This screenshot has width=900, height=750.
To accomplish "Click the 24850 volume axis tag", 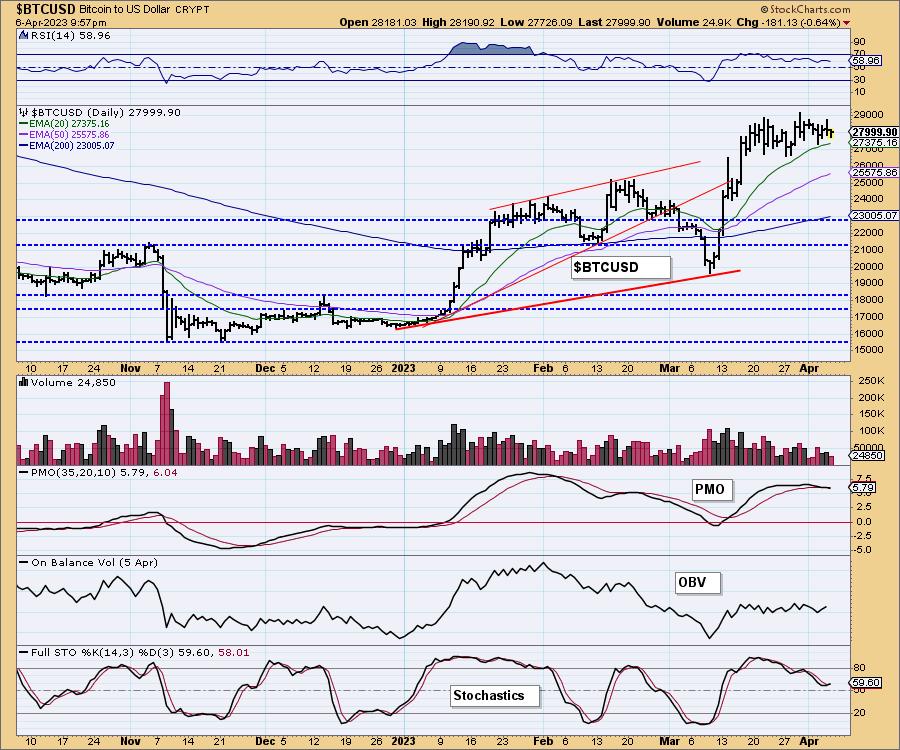I will click(867, 455).
